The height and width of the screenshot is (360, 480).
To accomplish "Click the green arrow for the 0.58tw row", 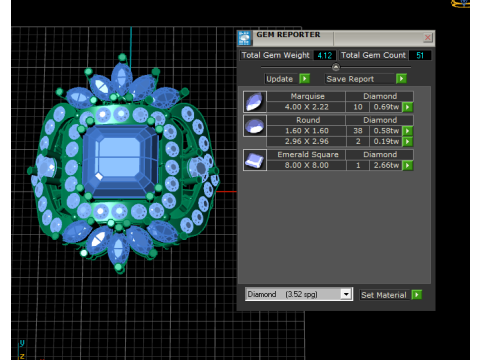I will (x=408, y=131).
